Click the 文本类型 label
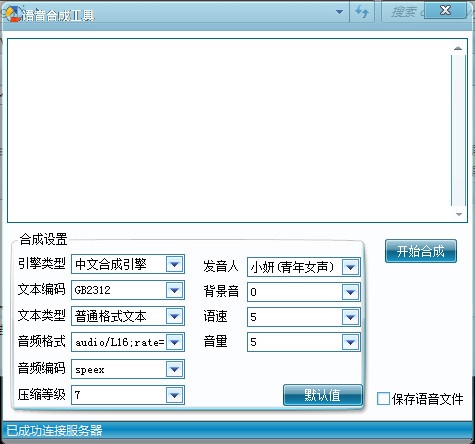The width and height of the screenshot is (475, 444). (x=42, y=315)
